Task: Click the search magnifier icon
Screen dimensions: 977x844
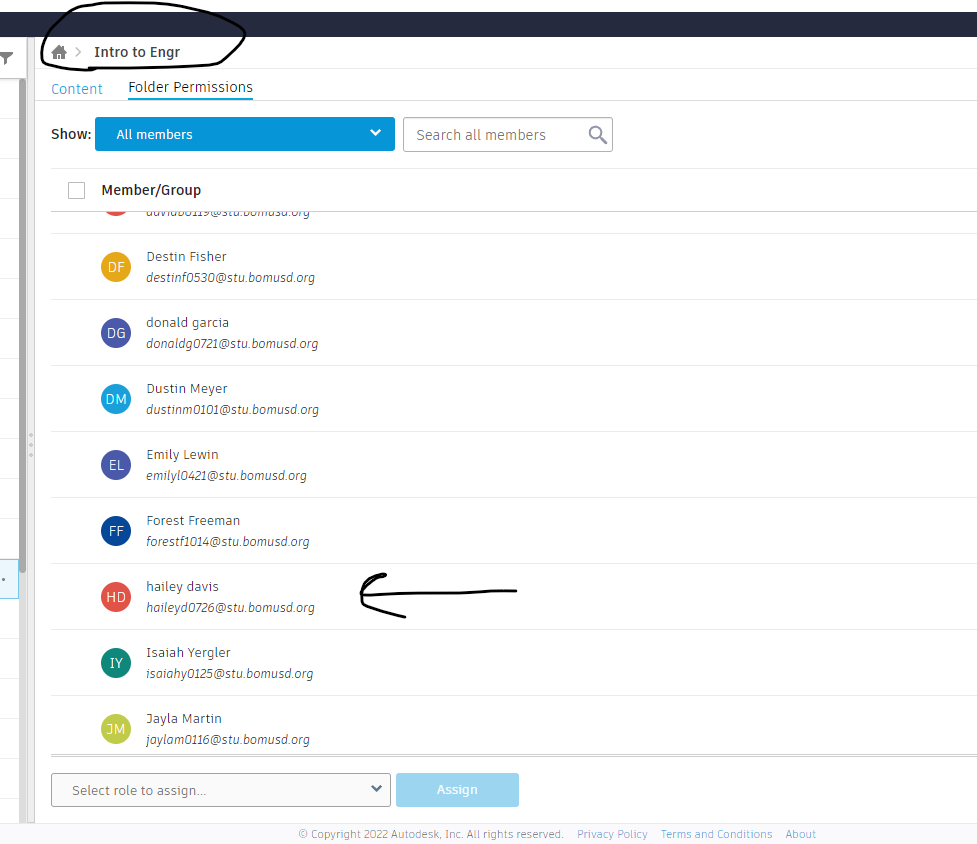Action: pos(598,135)
